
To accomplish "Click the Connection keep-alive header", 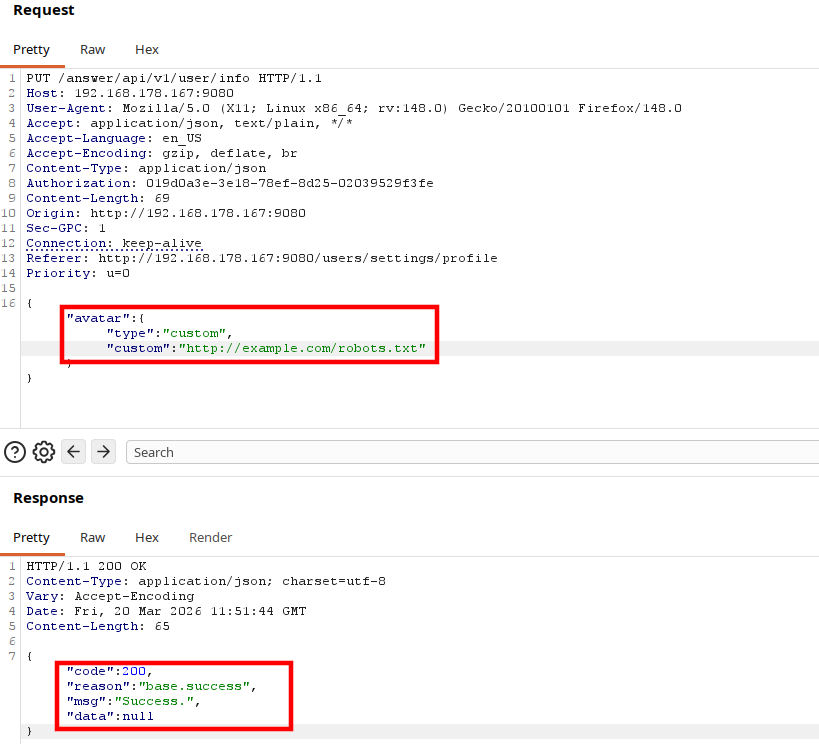I will (x=114, y=243).
